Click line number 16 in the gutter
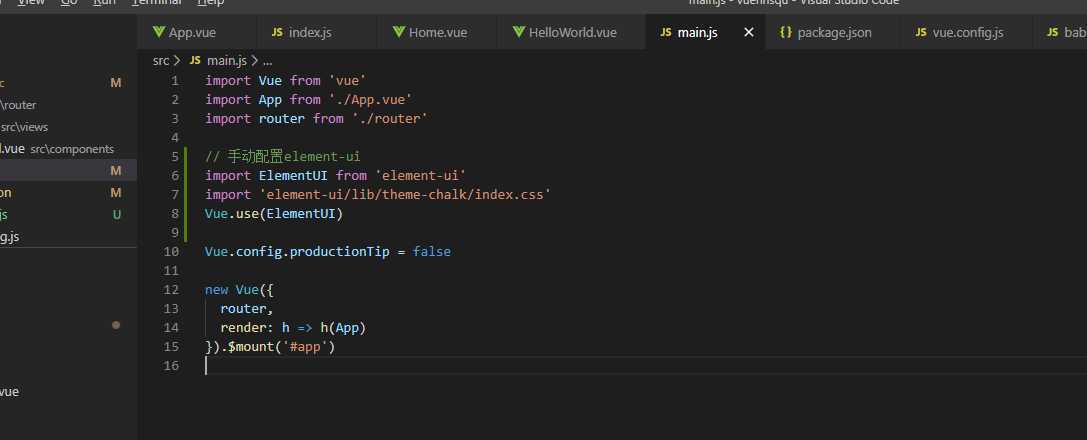Image resolution: width=1087 pixels, height=440 pixels. coord(171,365)
